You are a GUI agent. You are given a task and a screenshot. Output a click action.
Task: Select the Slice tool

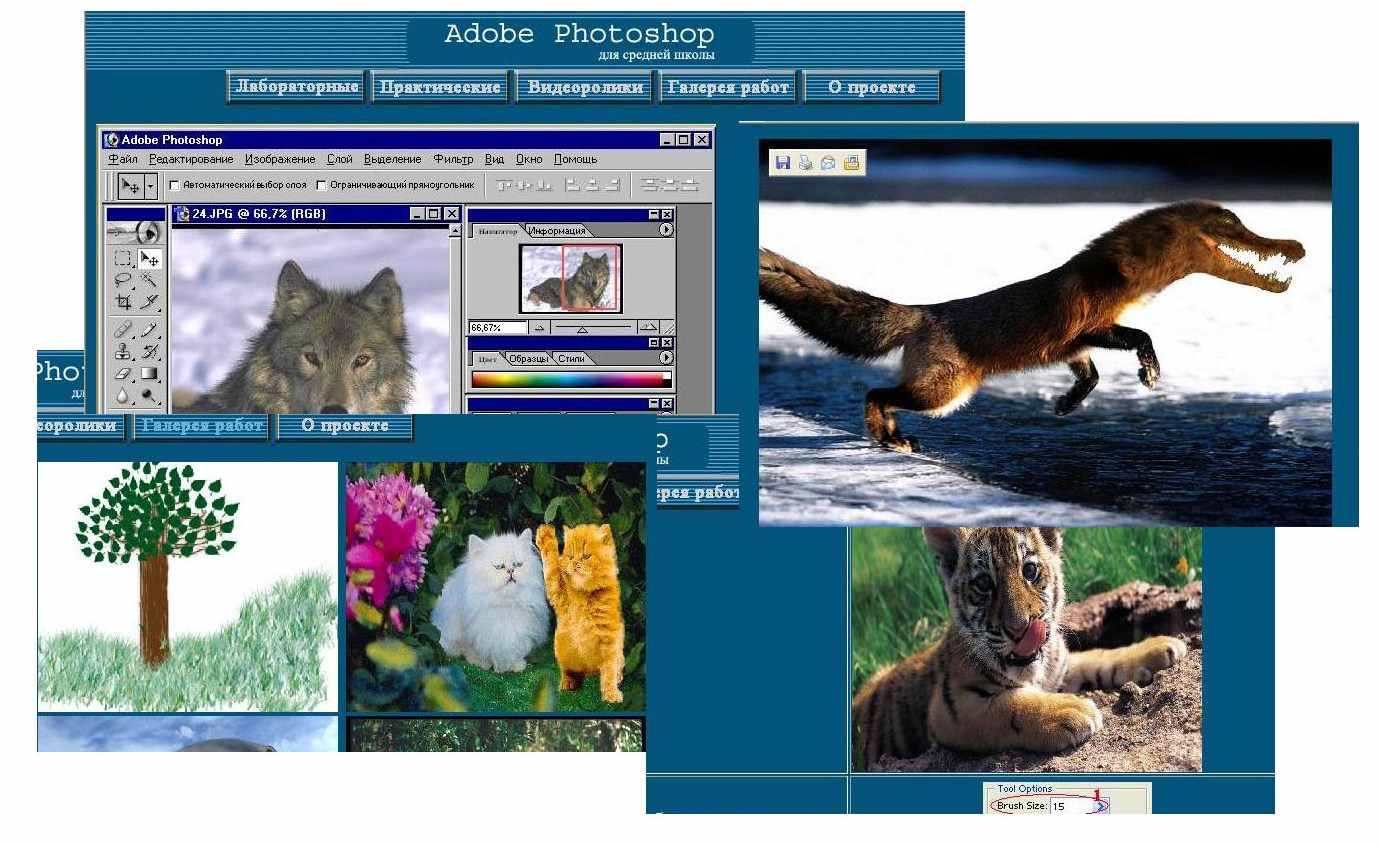pos(149,301)
